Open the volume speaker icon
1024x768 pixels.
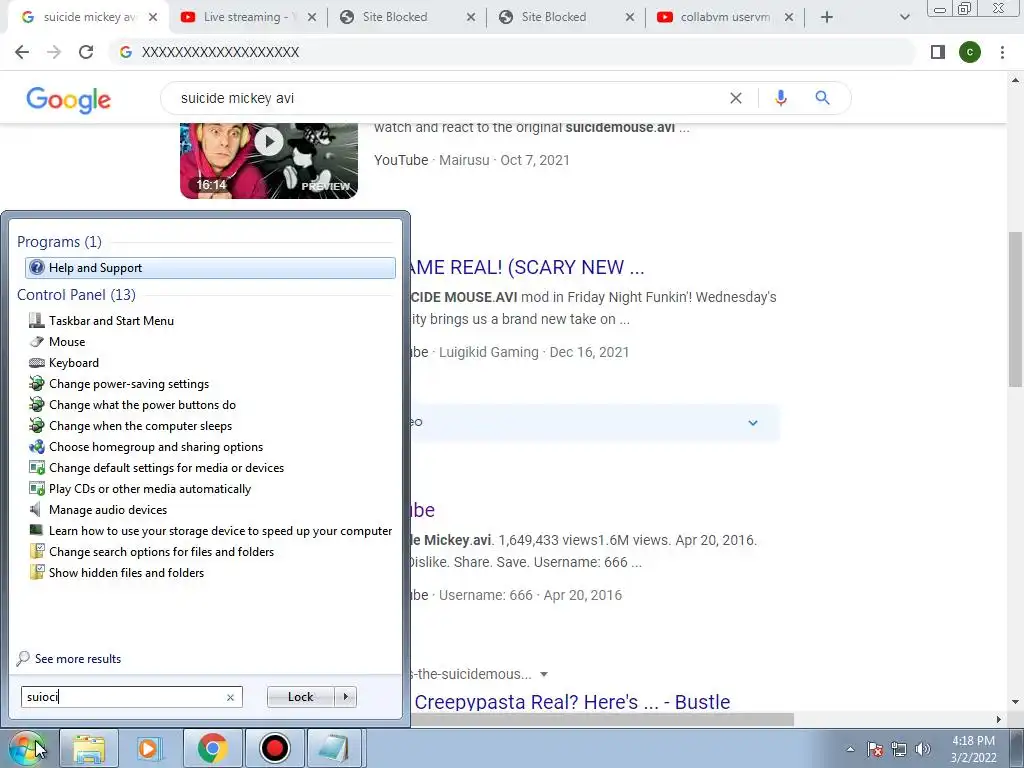click(923, 749)
